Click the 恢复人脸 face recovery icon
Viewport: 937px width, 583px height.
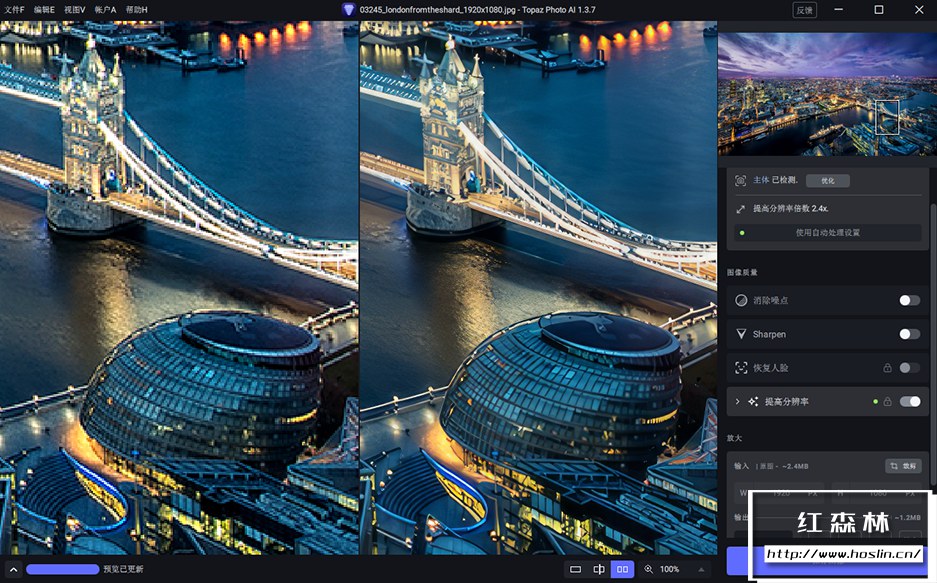pos(741,368)
